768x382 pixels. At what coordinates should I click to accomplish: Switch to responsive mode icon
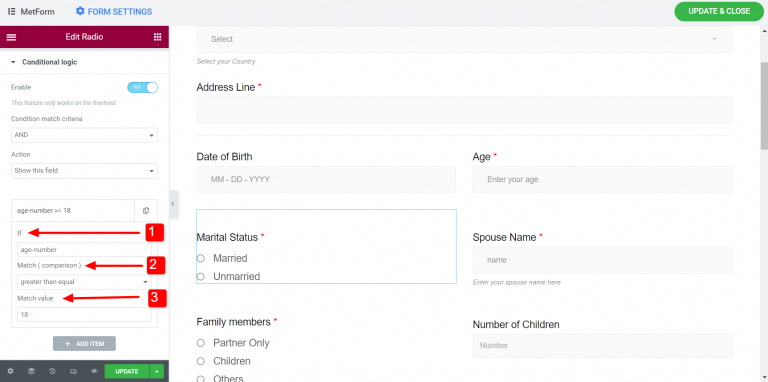coord(73,371)
